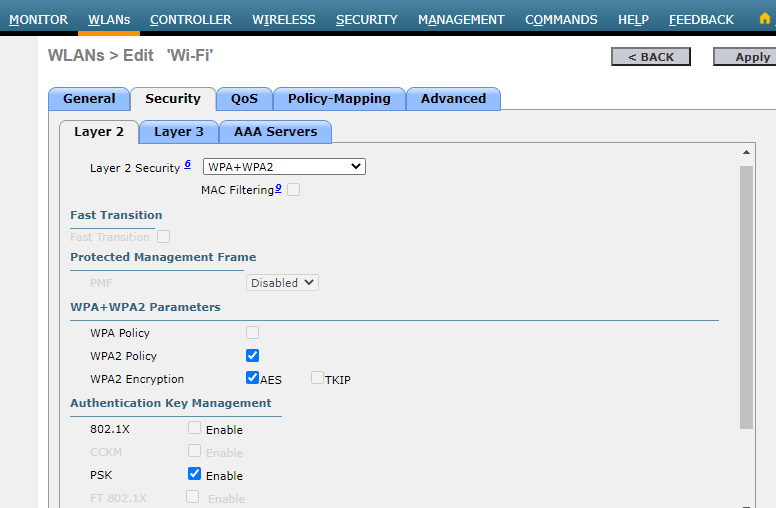The width and height of the screenshot is (776, 508).
Task: Disable the PSK Enable checkbox
Action: pos(194,475)
